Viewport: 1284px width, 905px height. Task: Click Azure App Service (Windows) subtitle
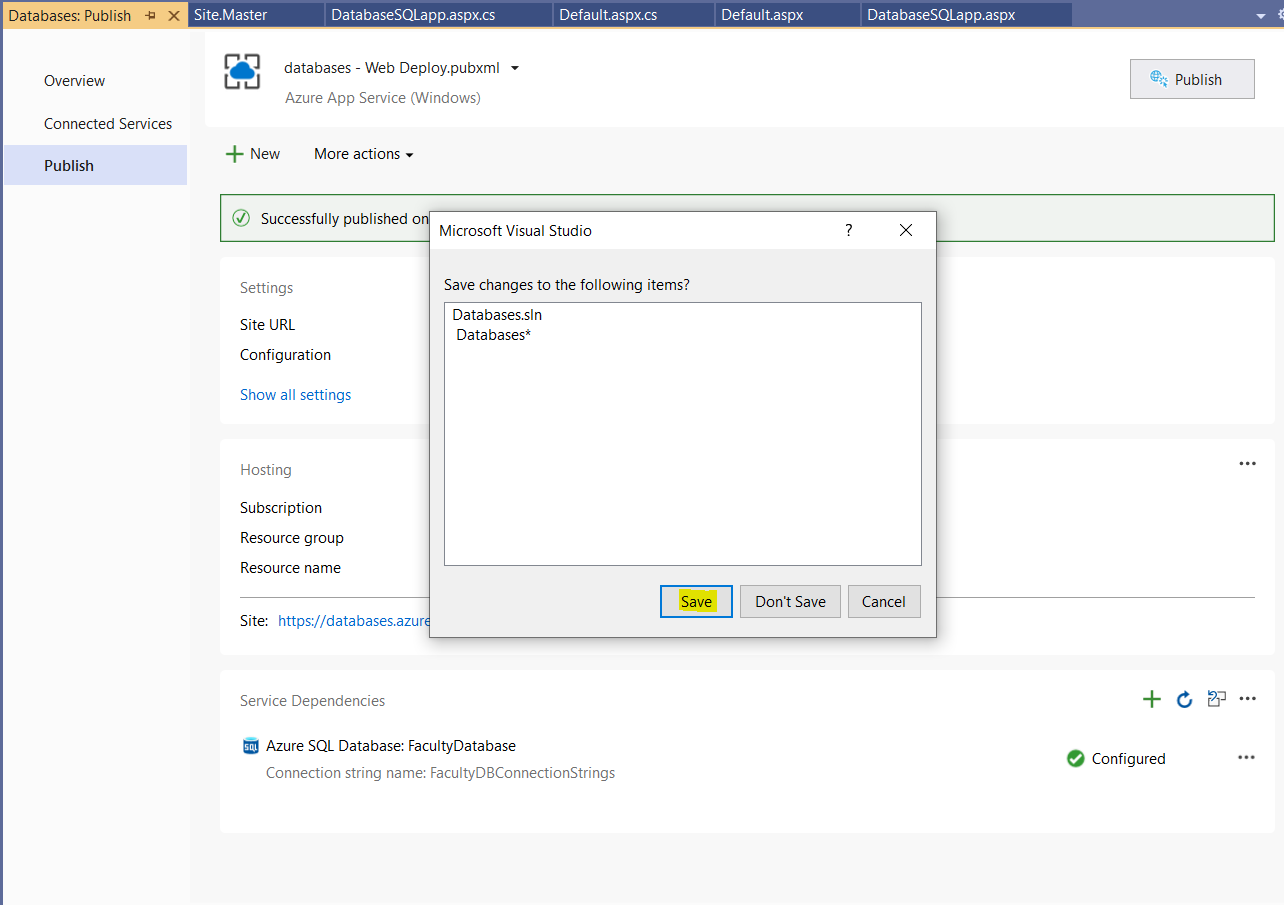pos(383,98)
